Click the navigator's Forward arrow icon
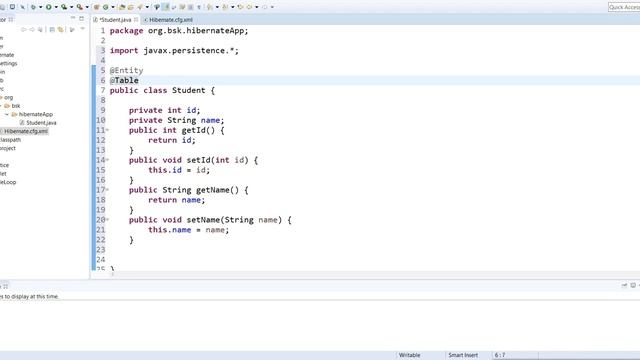Viewport: 640px width, 360px height. [32, 29]
